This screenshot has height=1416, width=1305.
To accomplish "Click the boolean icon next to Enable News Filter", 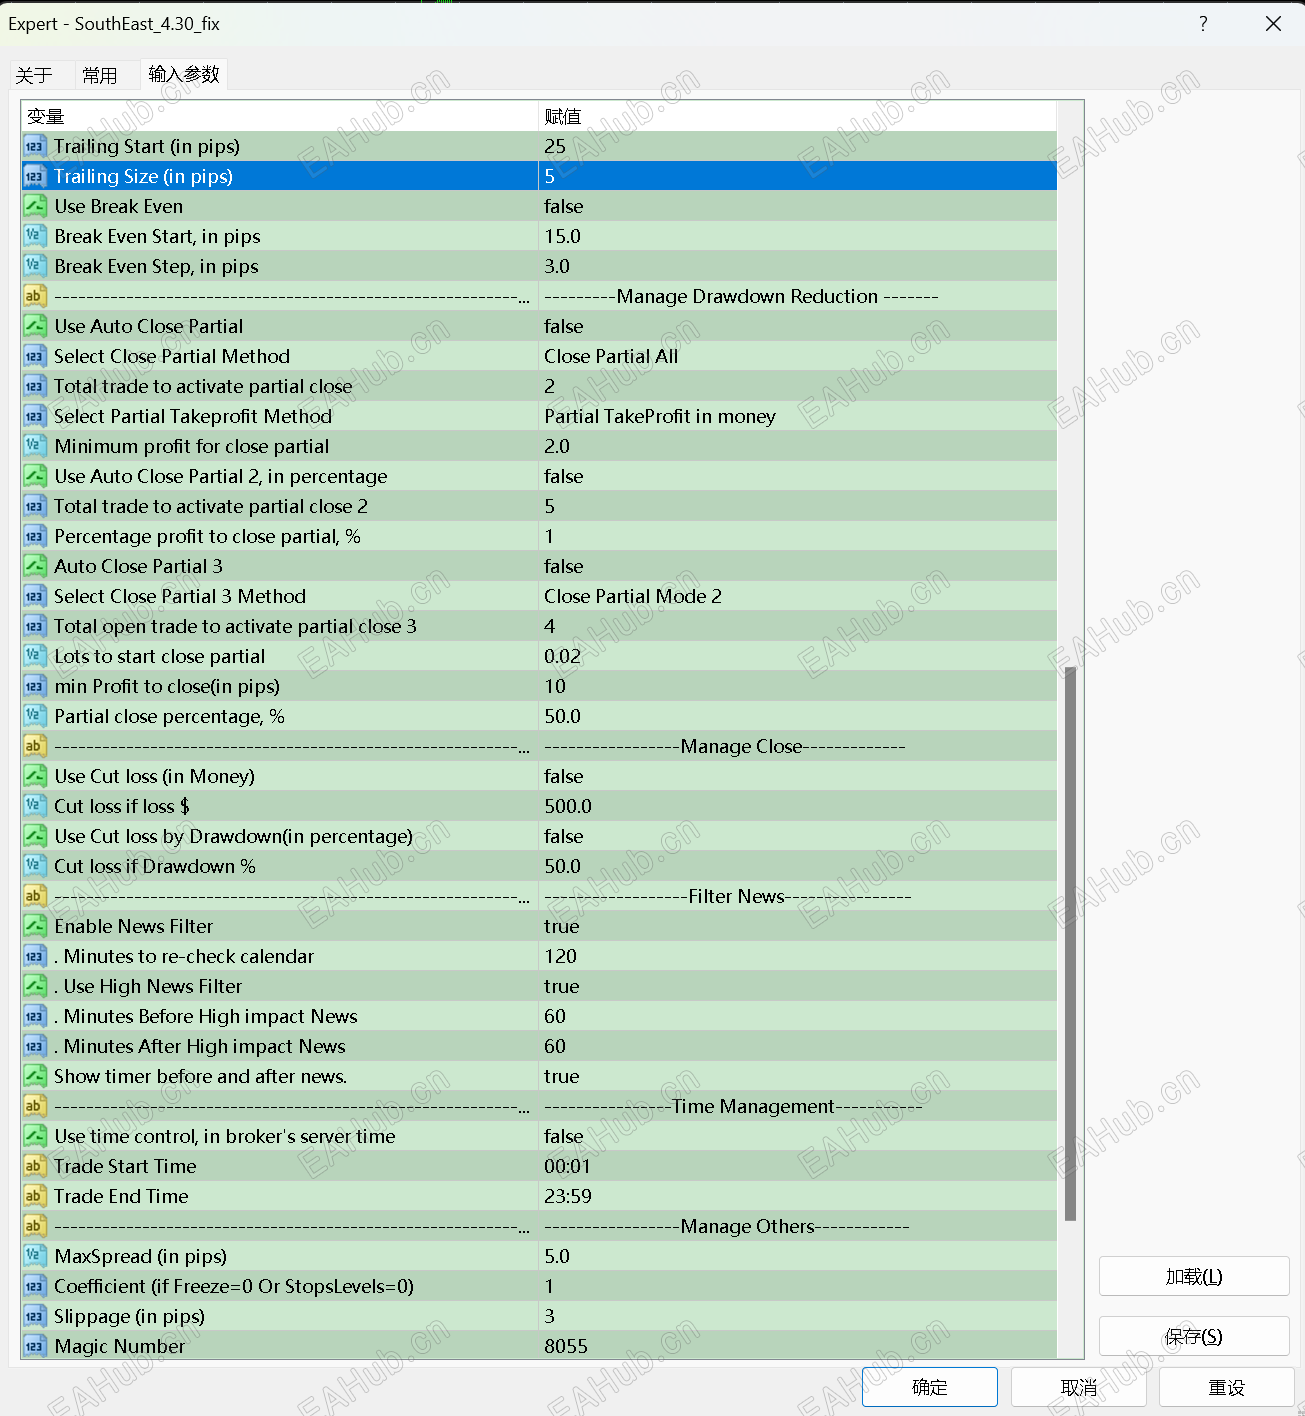I will click(35, 926).
